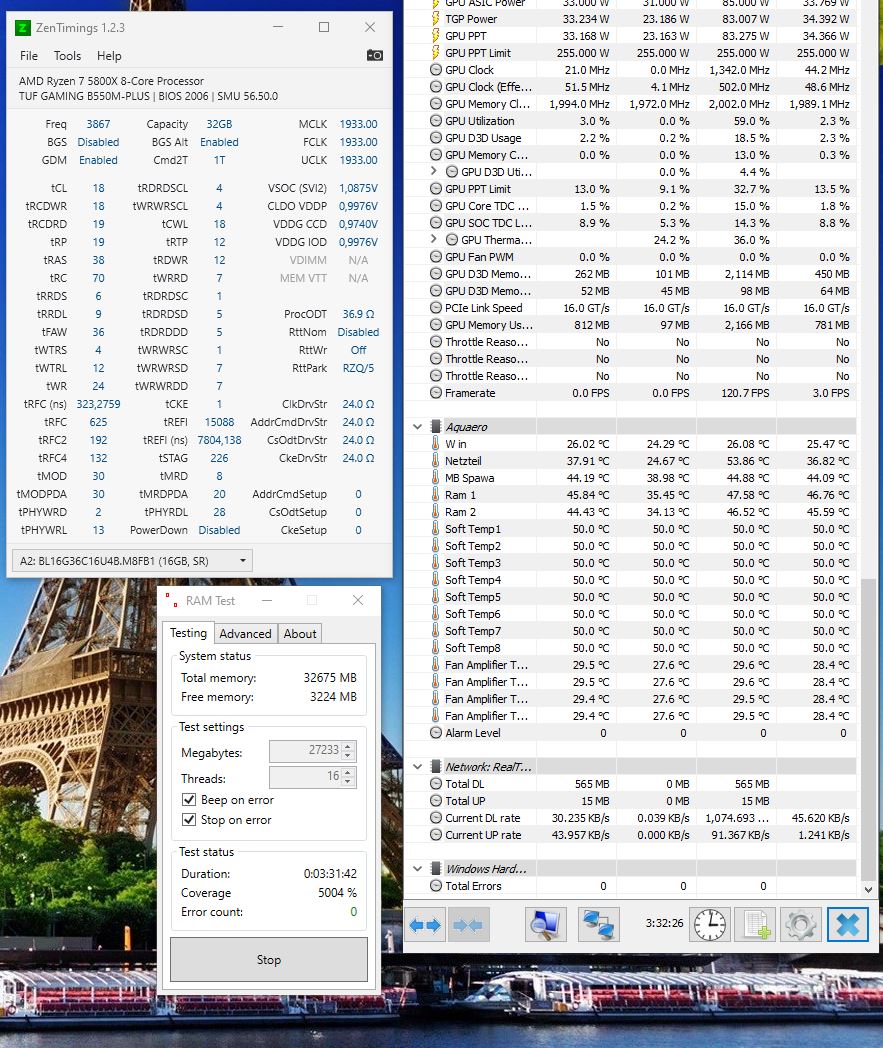883x1048 pixels.
Task: Click the round icon beside GPU Clock
Action: [436, 70]
